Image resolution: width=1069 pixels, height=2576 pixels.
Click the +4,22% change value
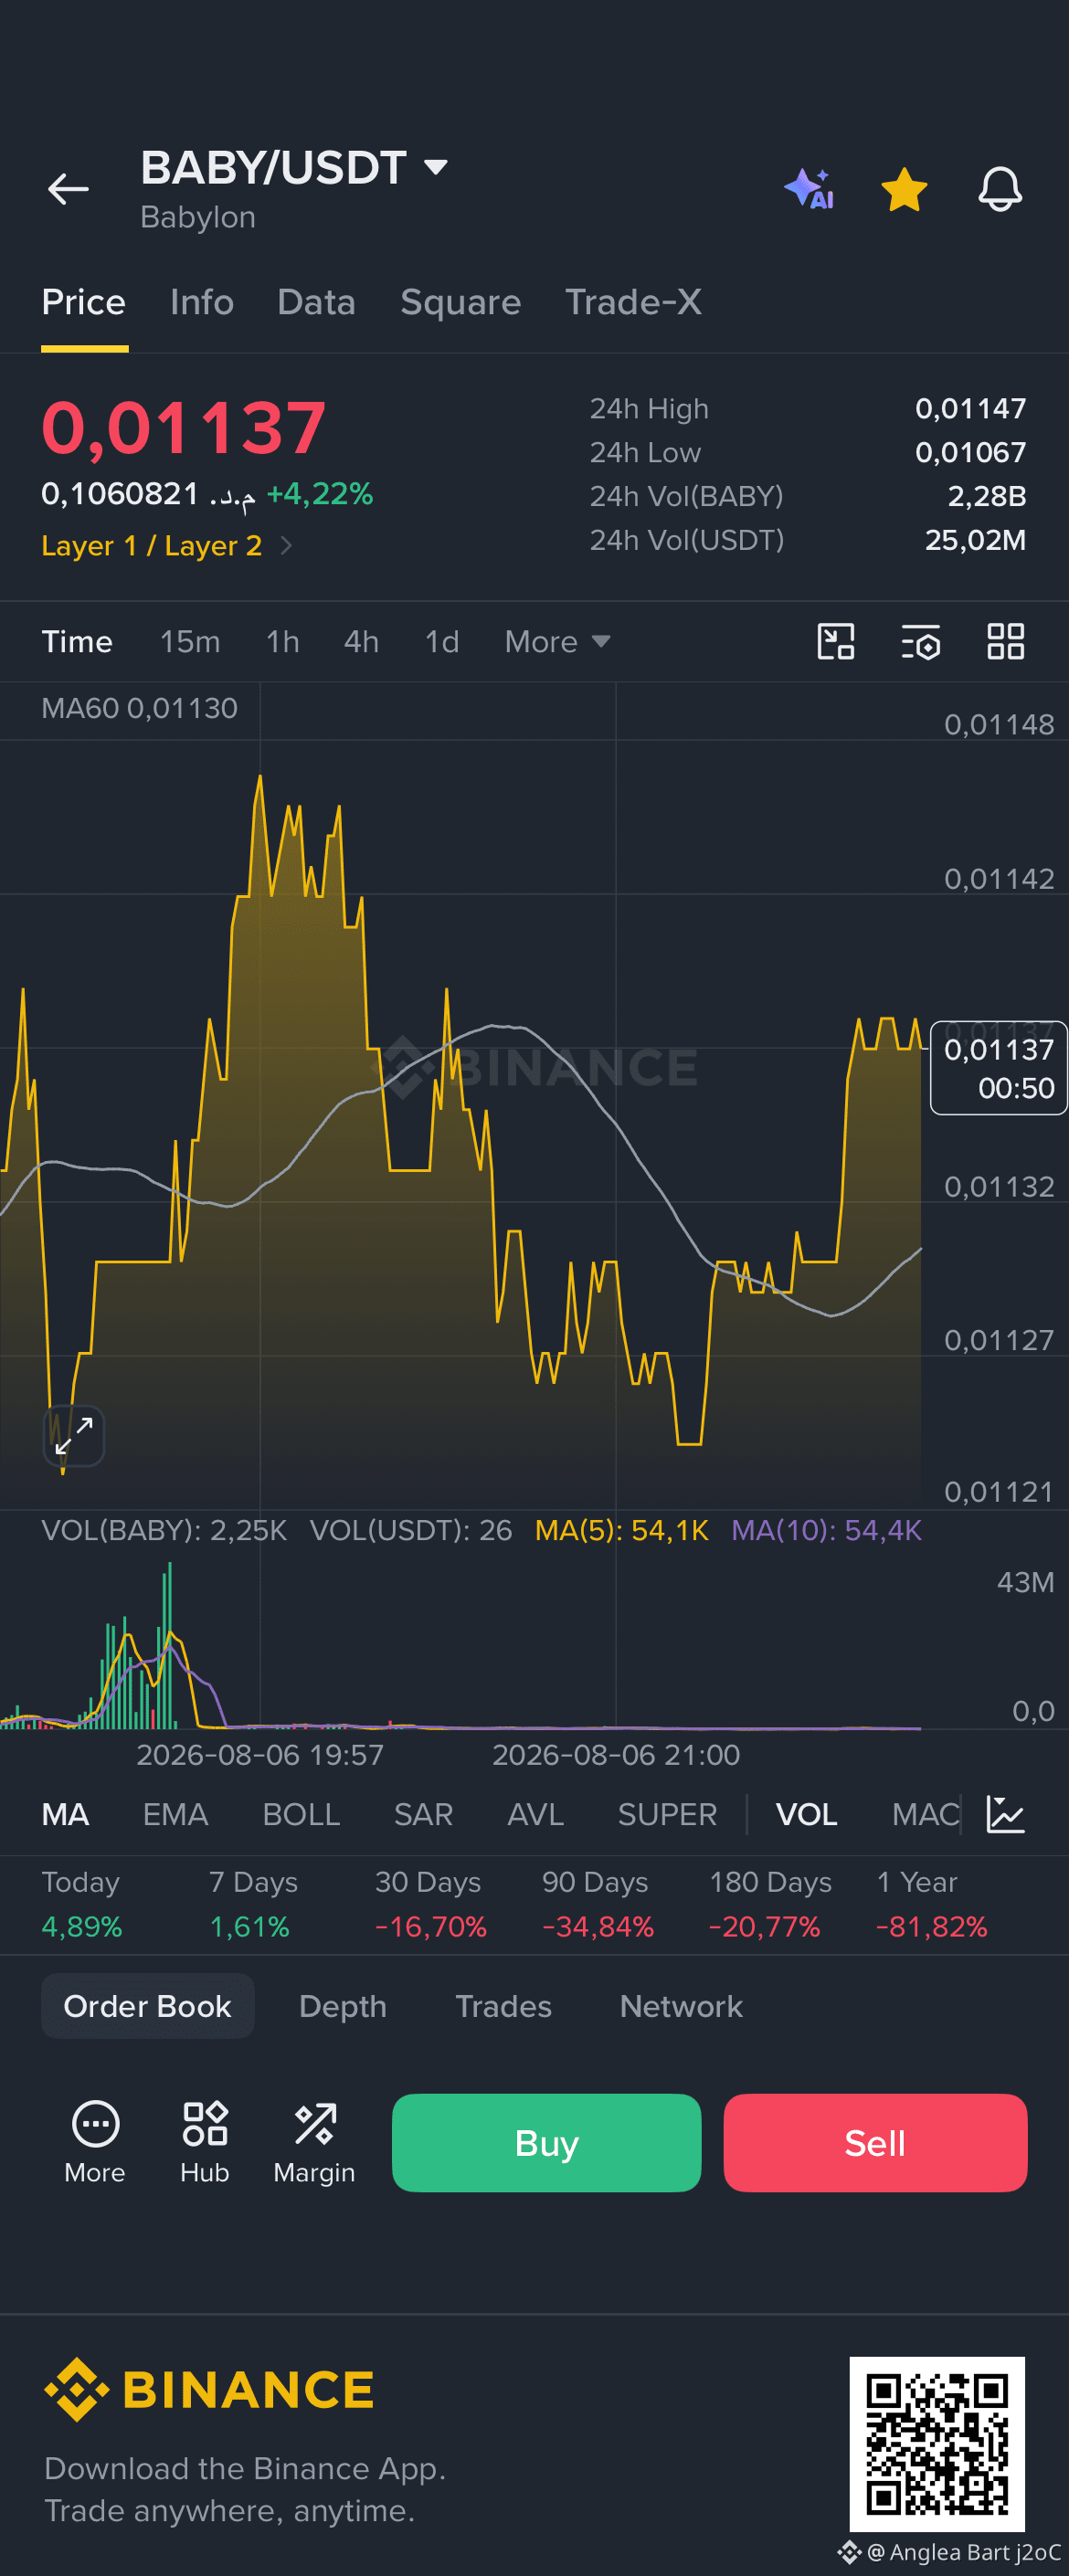pyautogui.click(x=320, y=494)
